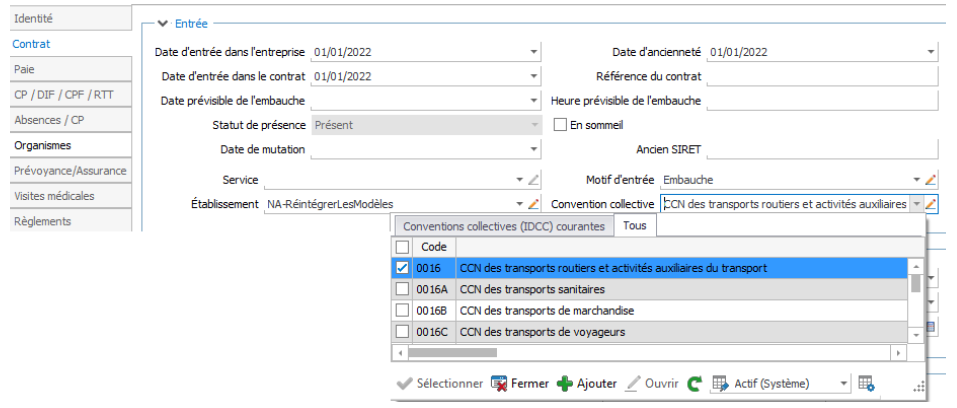
Task: Click the horizontal scrollbar of the conventions list
Action: point(648,352)
